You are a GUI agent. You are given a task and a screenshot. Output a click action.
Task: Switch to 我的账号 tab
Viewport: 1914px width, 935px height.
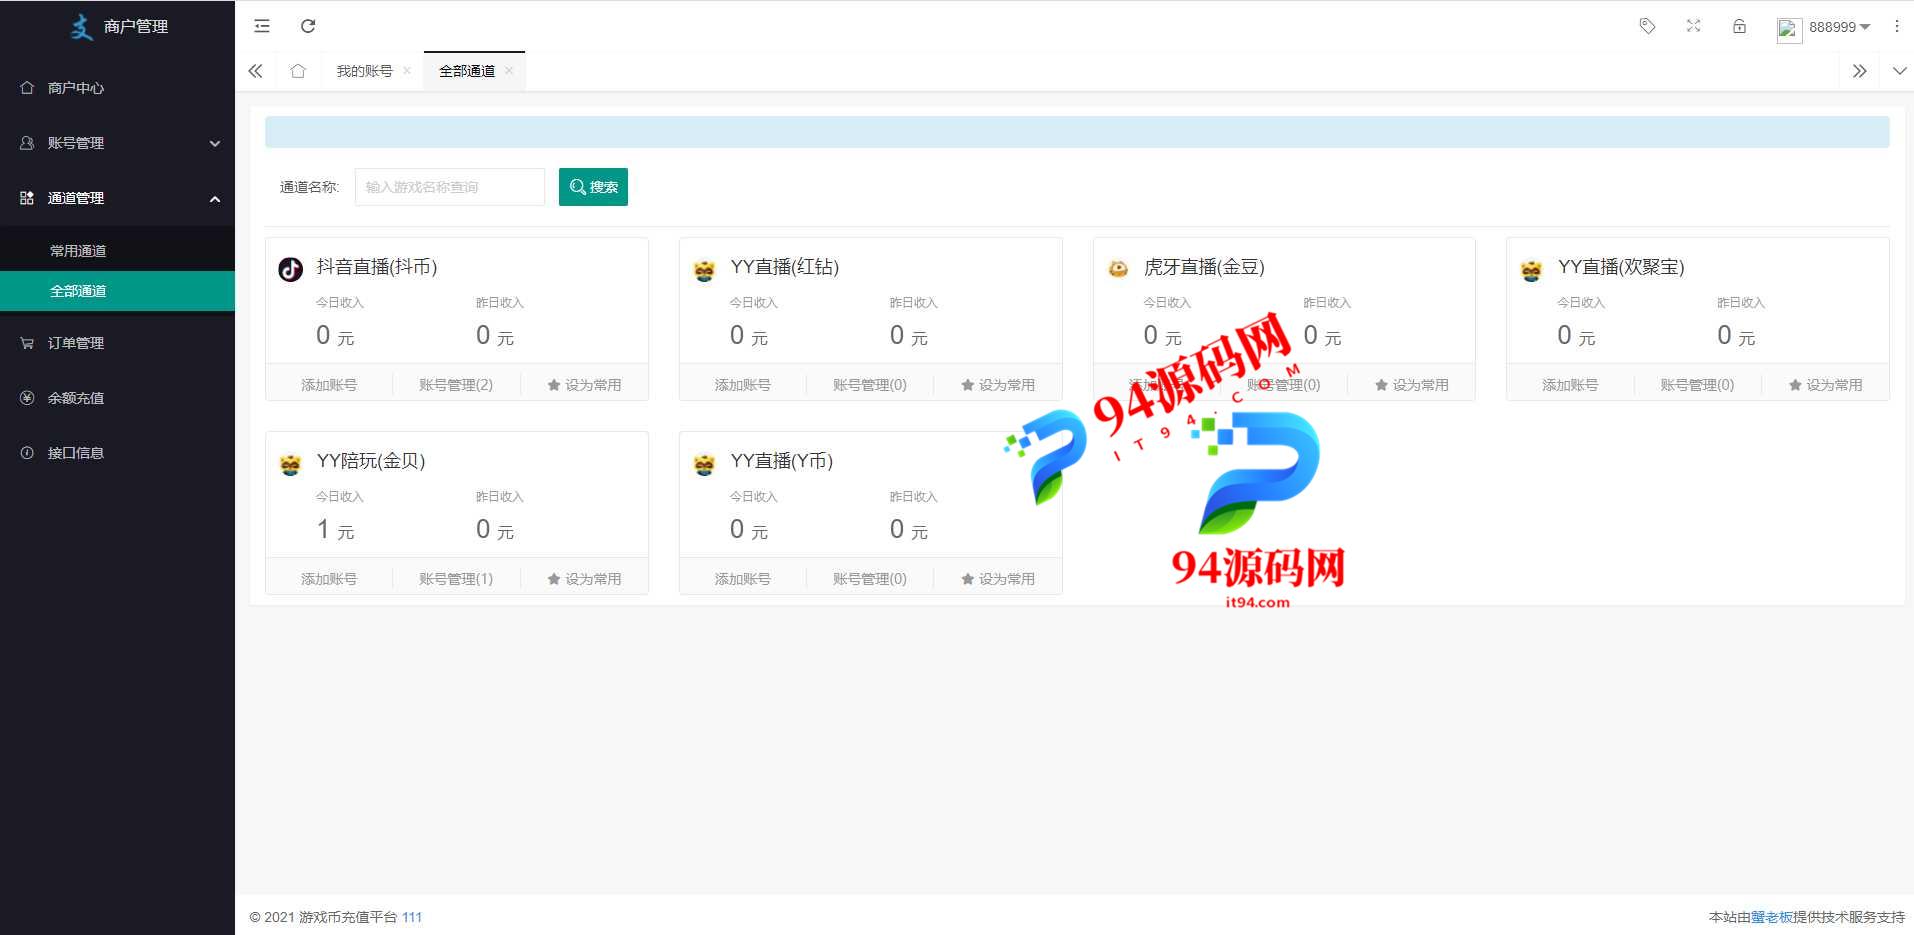click(364, 71)
